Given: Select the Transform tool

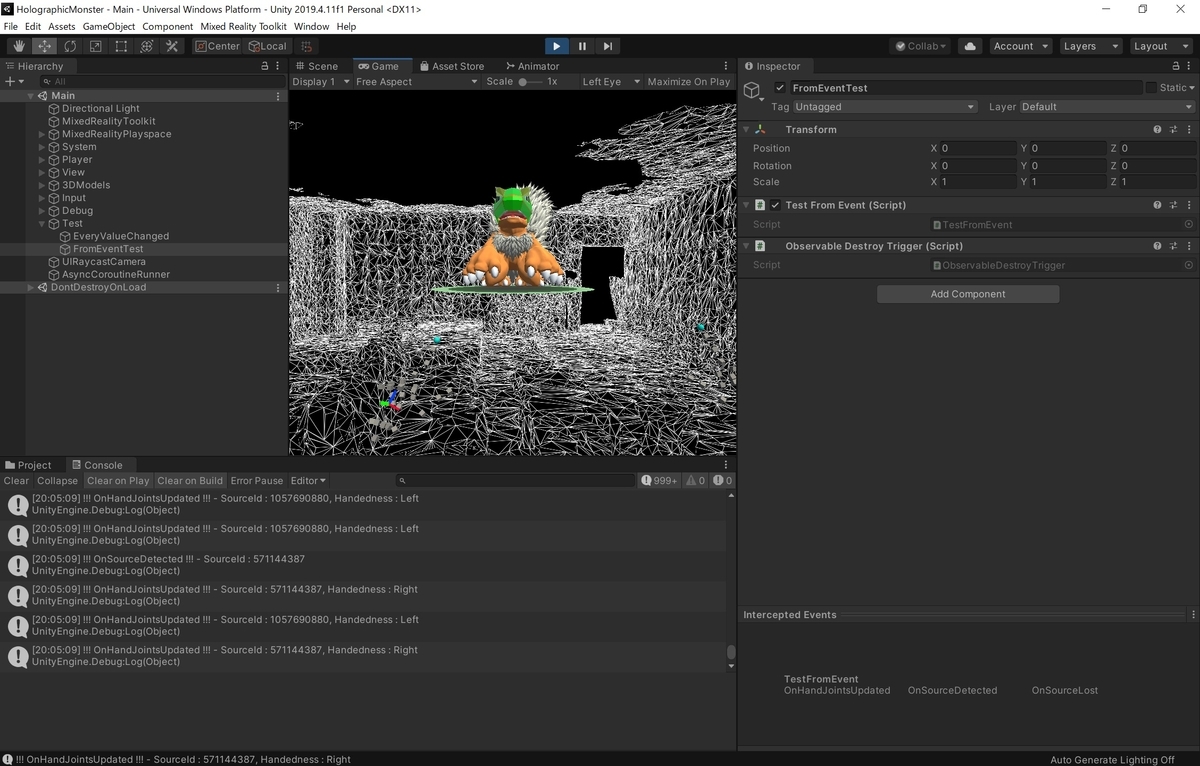Looking at the screenshot, I should click(x=147, y=46).
